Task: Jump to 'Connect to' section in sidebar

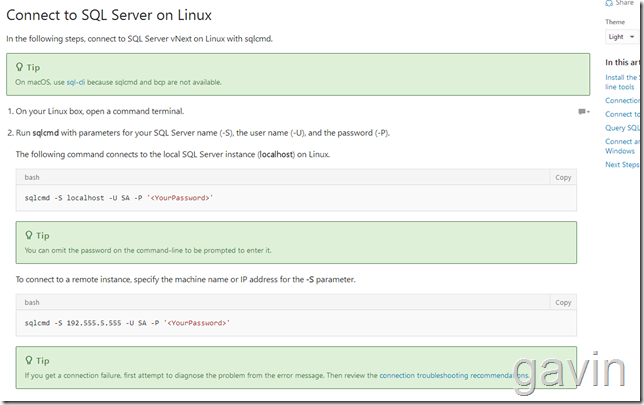Action: (x=622, y=114)
